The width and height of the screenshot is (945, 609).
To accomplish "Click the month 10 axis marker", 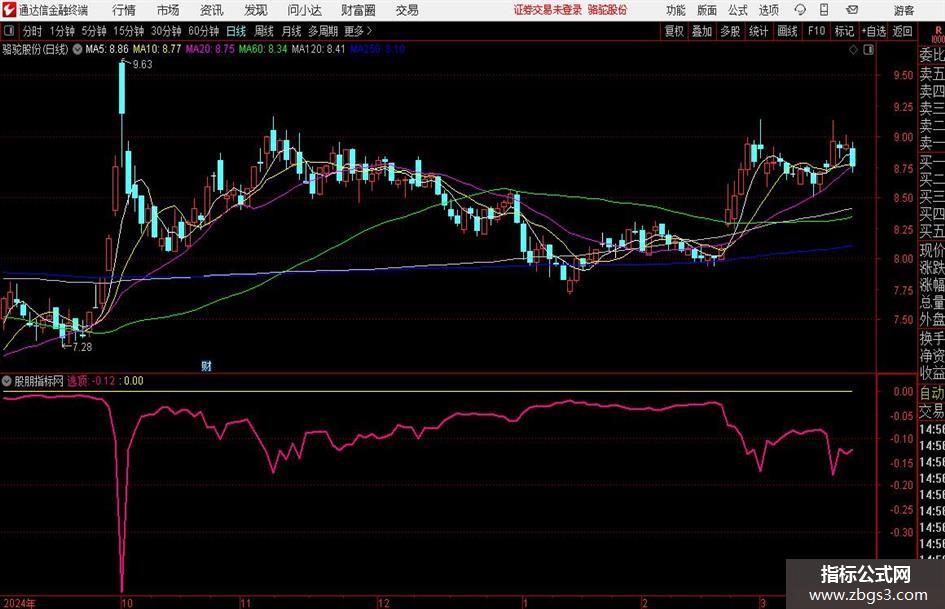I will pyautogui.click(x=127, y=603).
